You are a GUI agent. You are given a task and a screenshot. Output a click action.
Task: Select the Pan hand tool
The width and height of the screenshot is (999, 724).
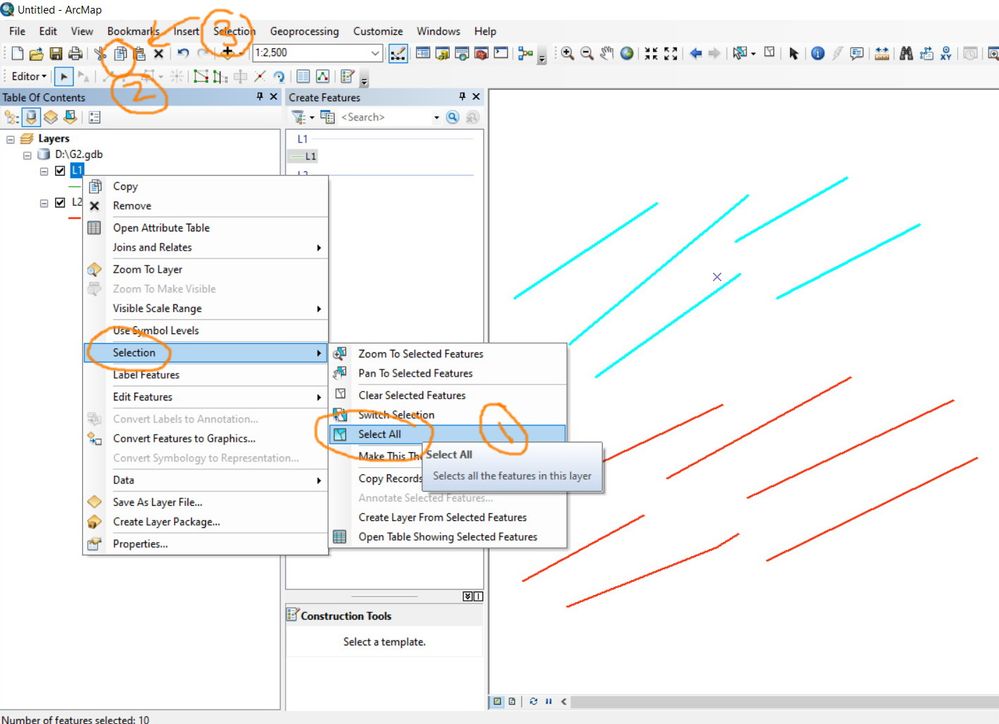[x=607, y=54]
